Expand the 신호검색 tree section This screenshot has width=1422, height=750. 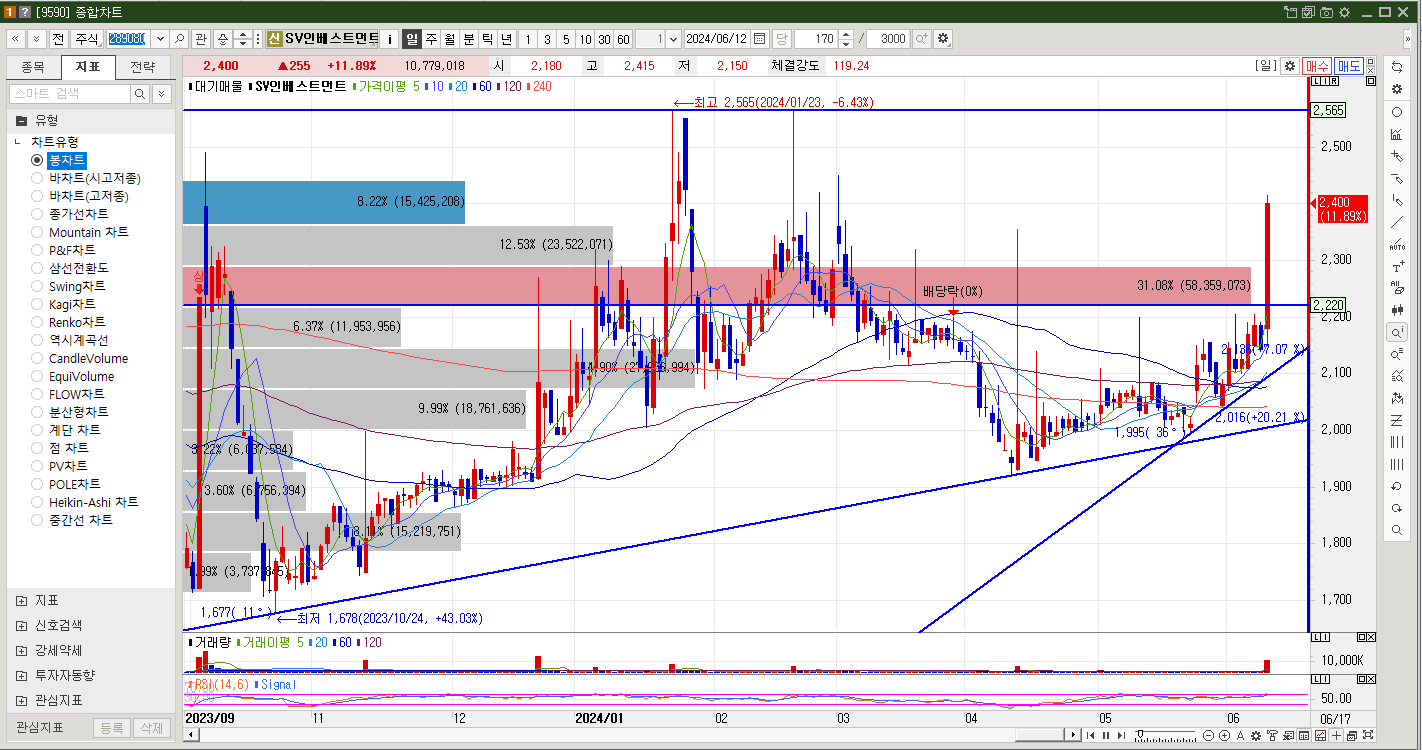coord(21,626)
